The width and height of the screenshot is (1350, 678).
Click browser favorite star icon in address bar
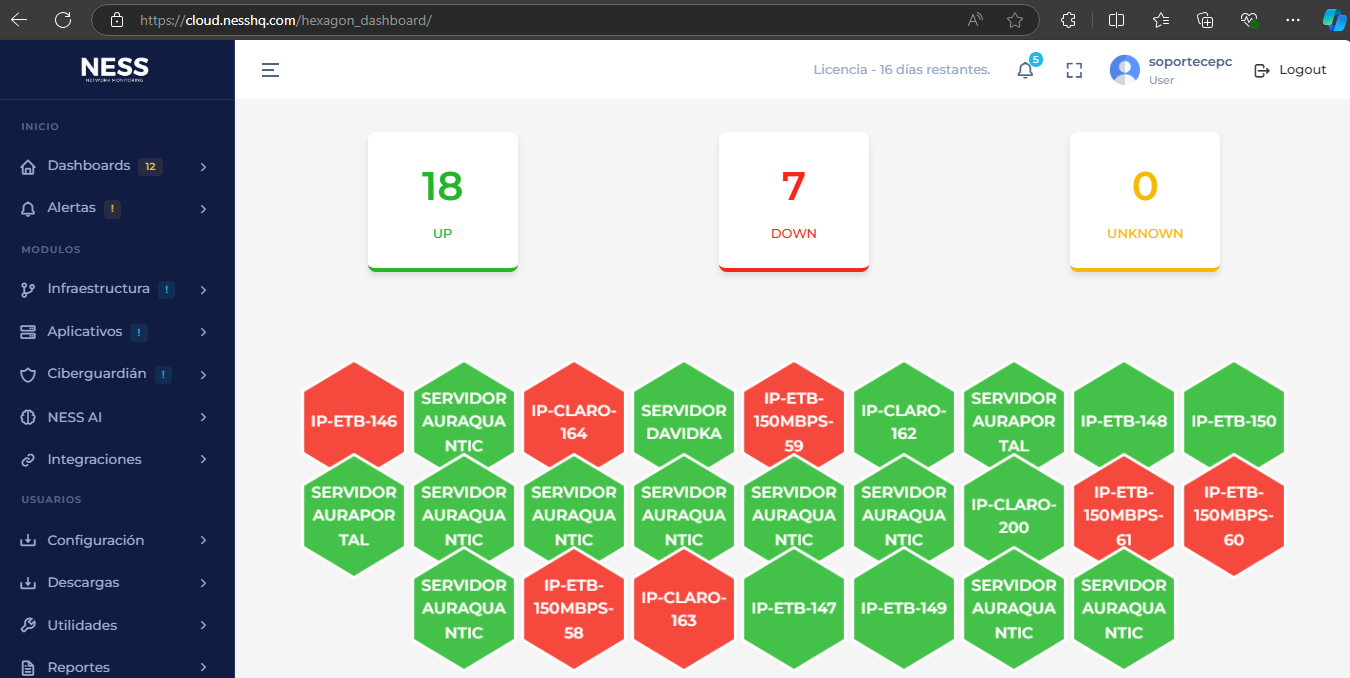coord(1015,20)
